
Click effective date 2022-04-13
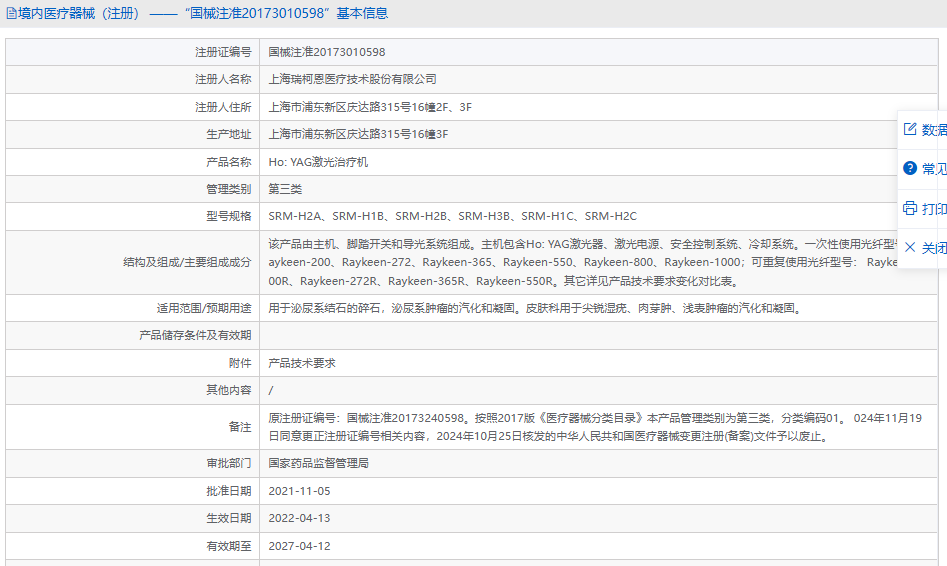[300, 518]
